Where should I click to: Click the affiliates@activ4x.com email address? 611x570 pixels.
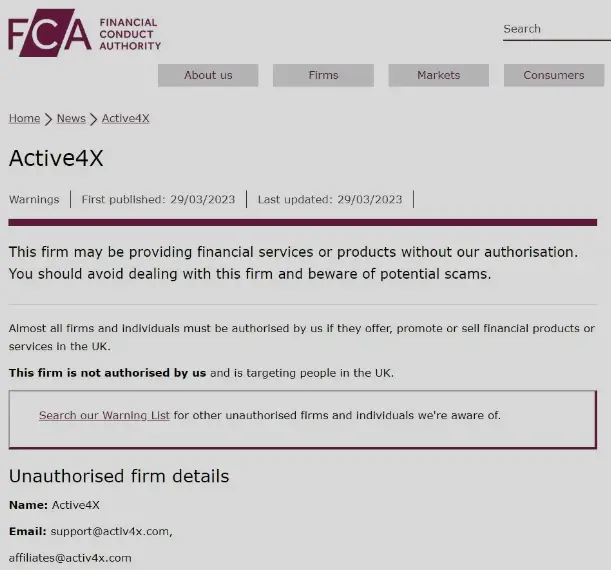70,558
